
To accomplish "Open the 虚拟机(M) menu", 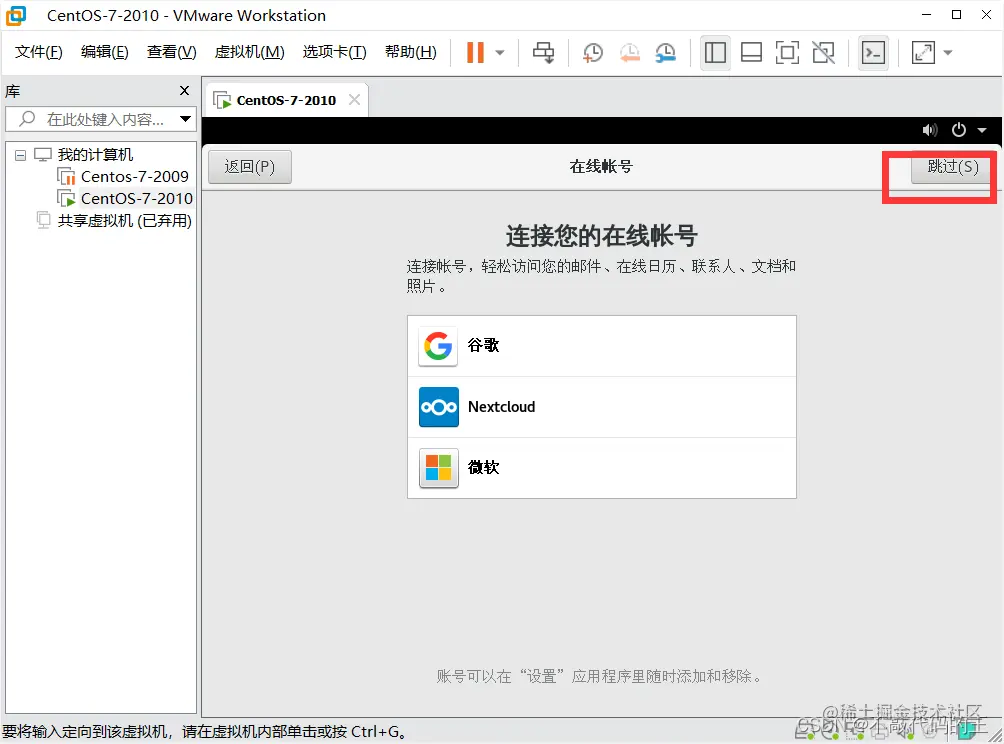I will click(249, 52).
